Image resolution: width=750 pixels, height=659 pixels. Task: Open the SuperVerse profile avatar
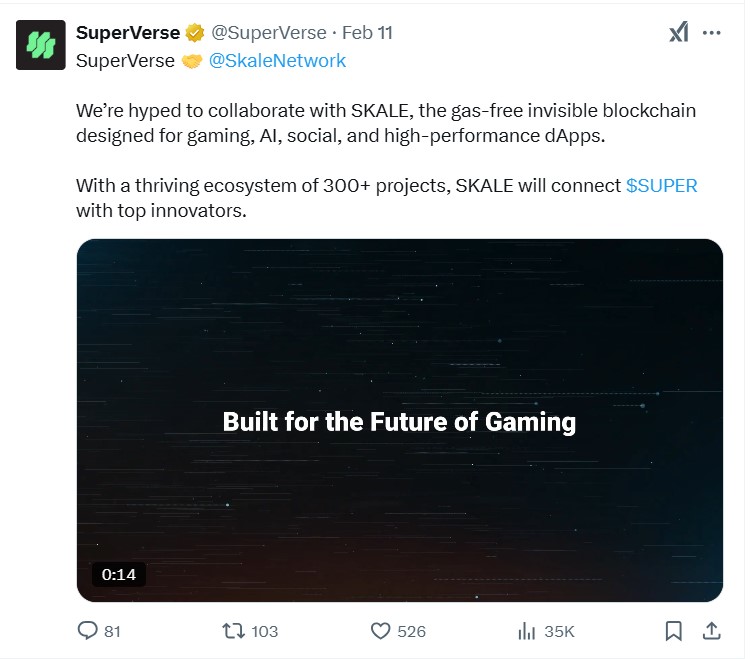[x=41, y=45]
